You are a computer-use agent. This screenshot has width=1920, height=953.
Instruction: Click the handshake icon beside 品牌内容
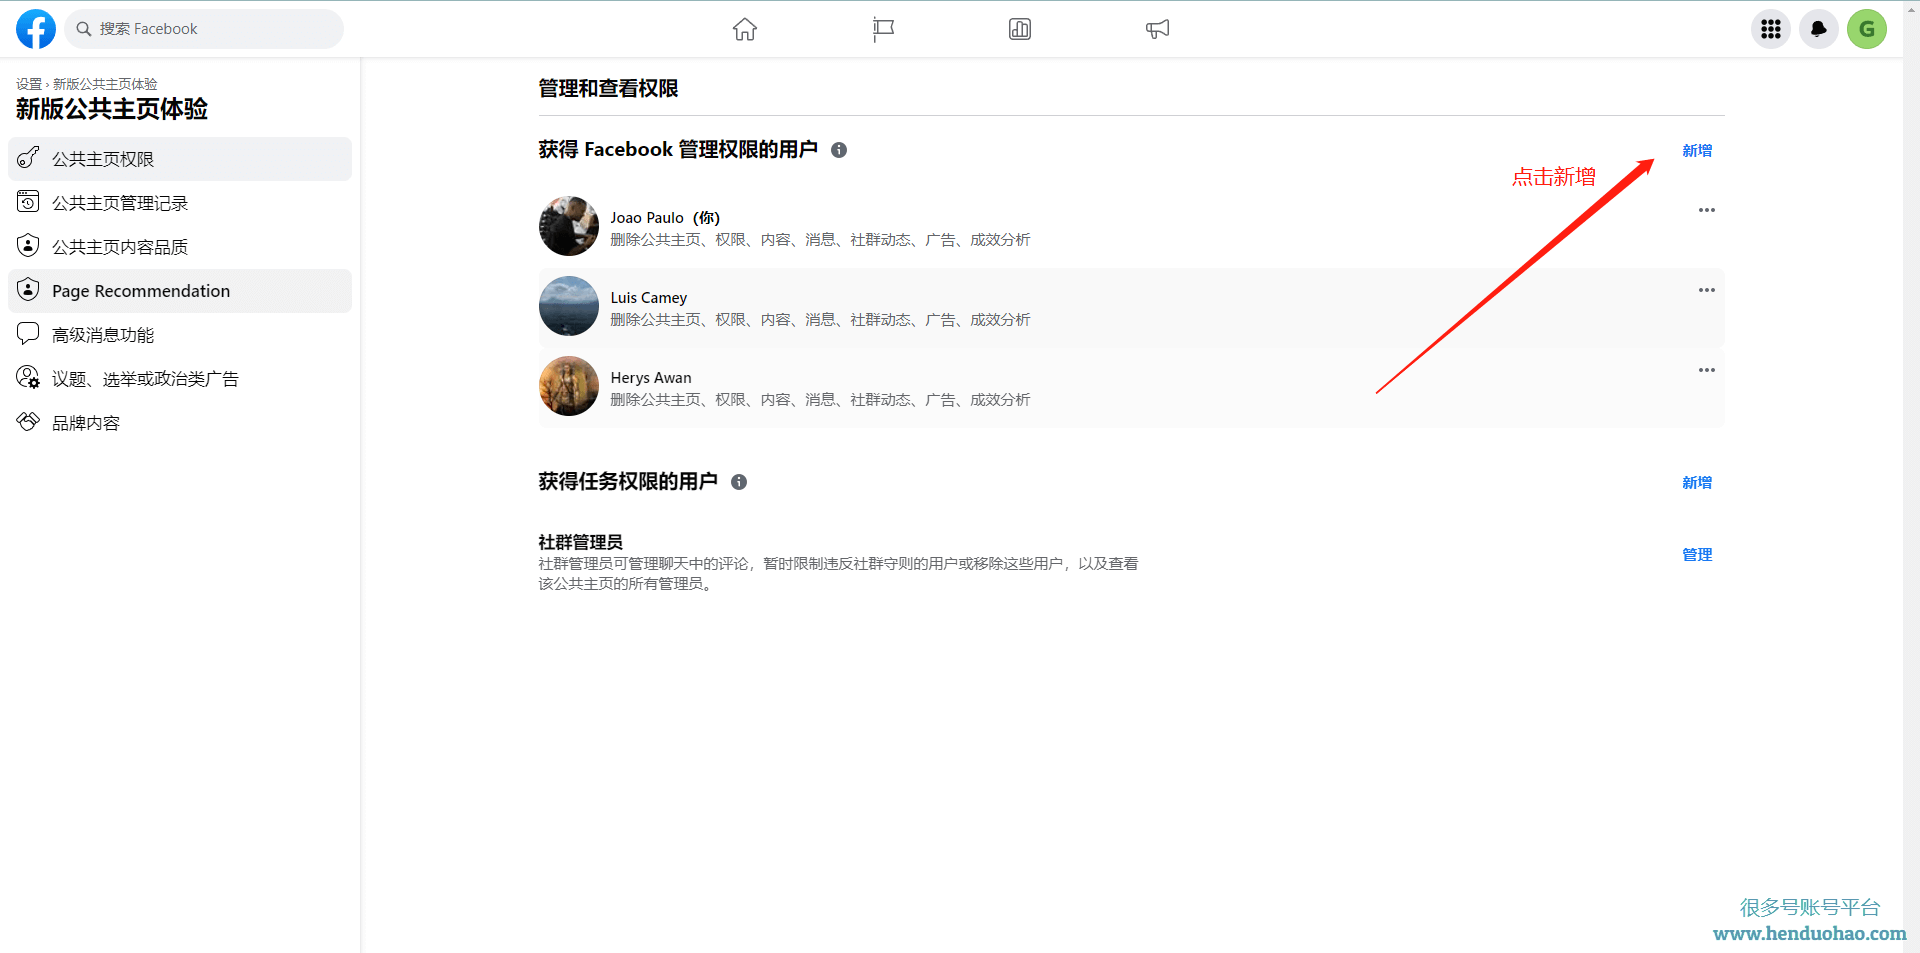[x=28, y=422]
